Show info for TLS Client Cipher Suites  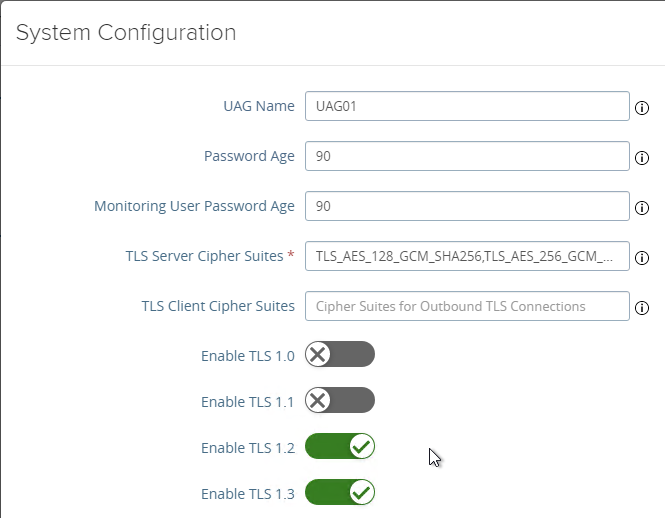[x=642, y=307]
